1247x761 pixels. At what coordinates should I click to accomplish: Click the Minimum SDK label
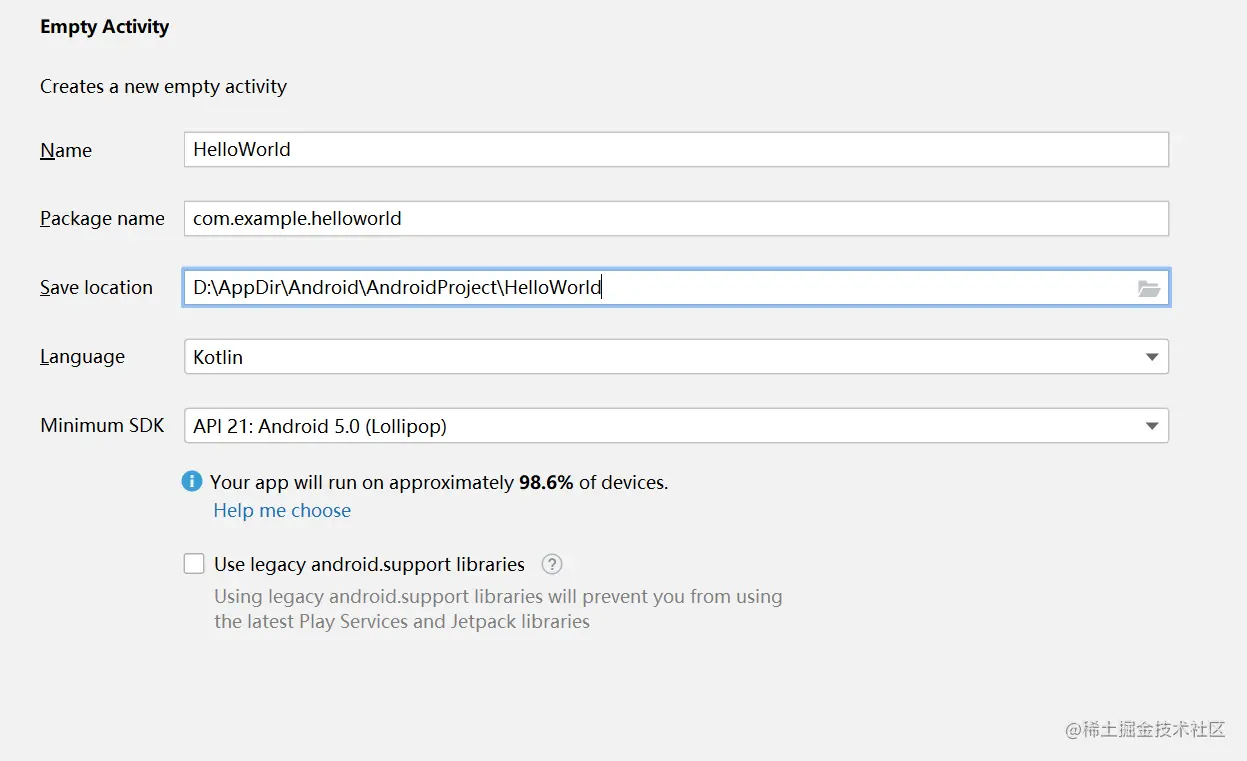point(102,425)
